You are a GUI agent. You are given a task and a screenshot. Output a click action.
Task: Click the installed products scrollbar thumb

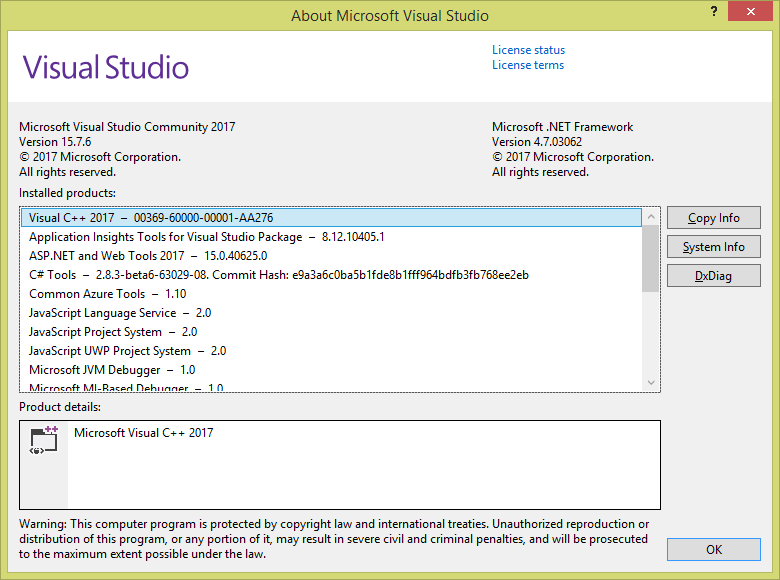(651, 259)
